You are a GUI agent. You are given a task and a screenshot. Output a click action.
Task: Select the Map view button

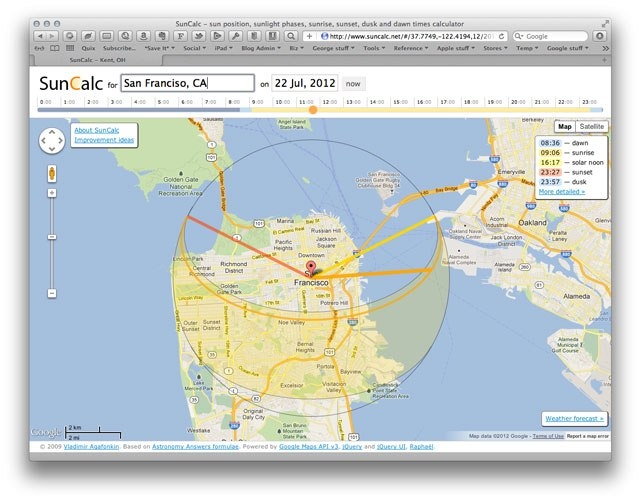[565, 127]
